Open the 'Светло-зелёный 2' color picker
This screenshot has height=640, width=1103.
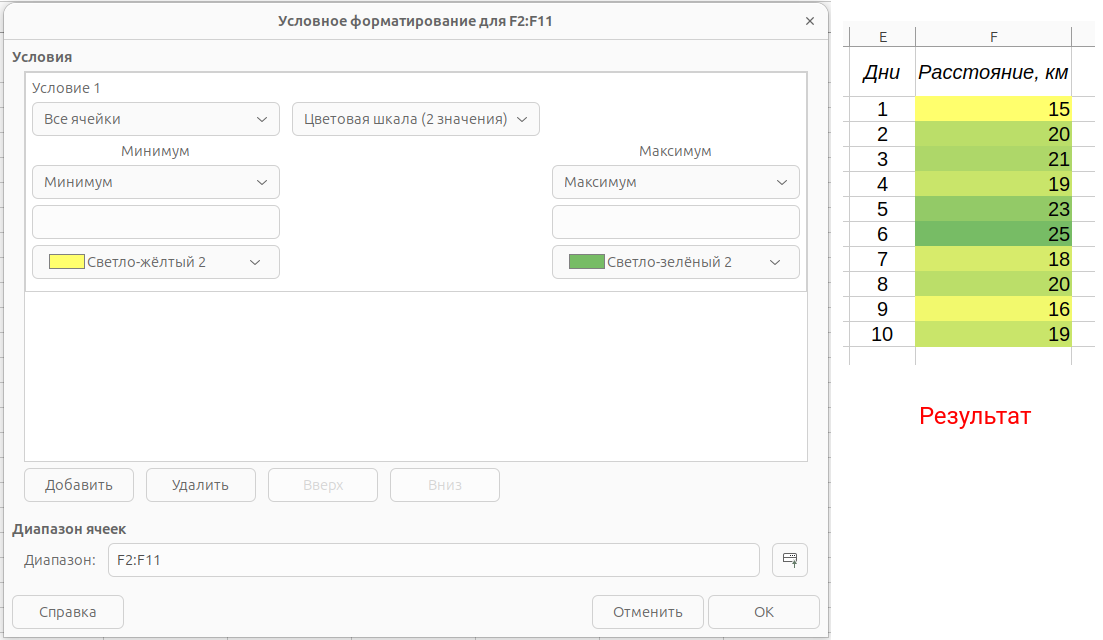675,262
